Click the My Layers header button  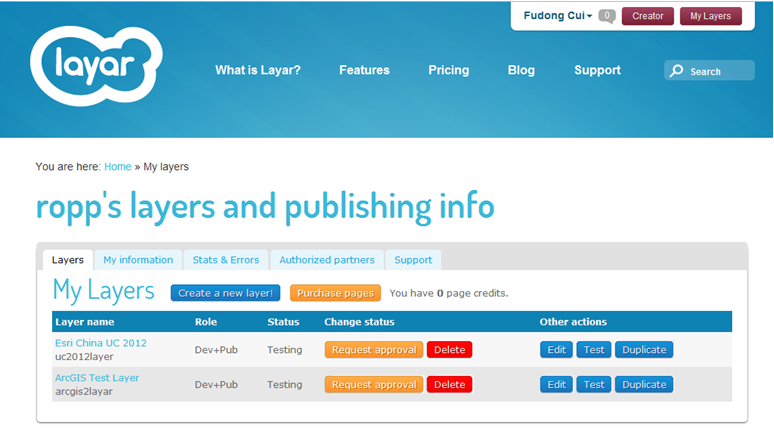(710, 16)
